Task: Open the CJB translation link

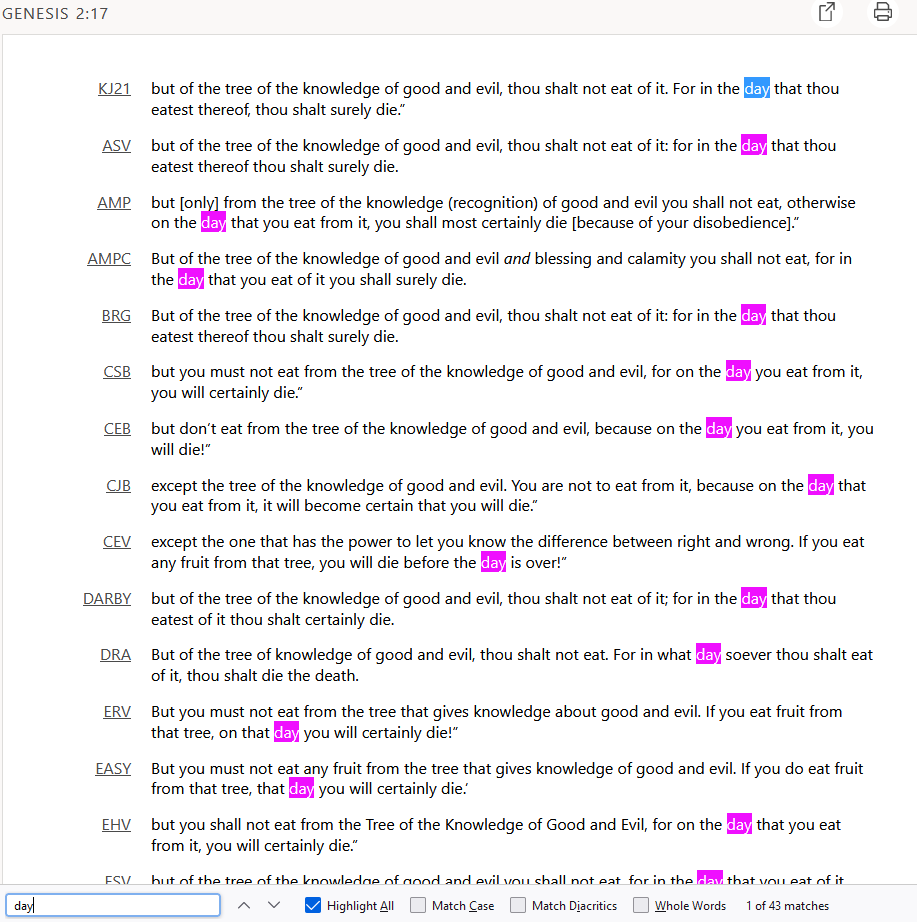Action: coord(118,486)
